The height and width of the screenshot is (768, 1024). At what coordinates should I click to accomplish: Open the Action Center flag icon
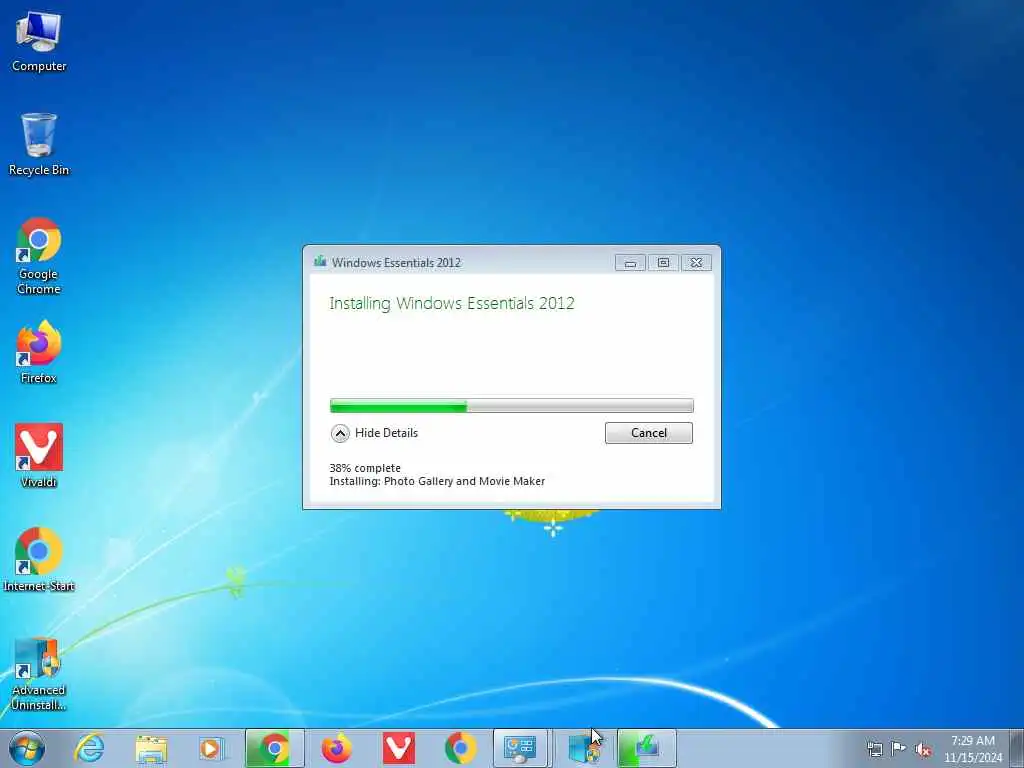899,749
